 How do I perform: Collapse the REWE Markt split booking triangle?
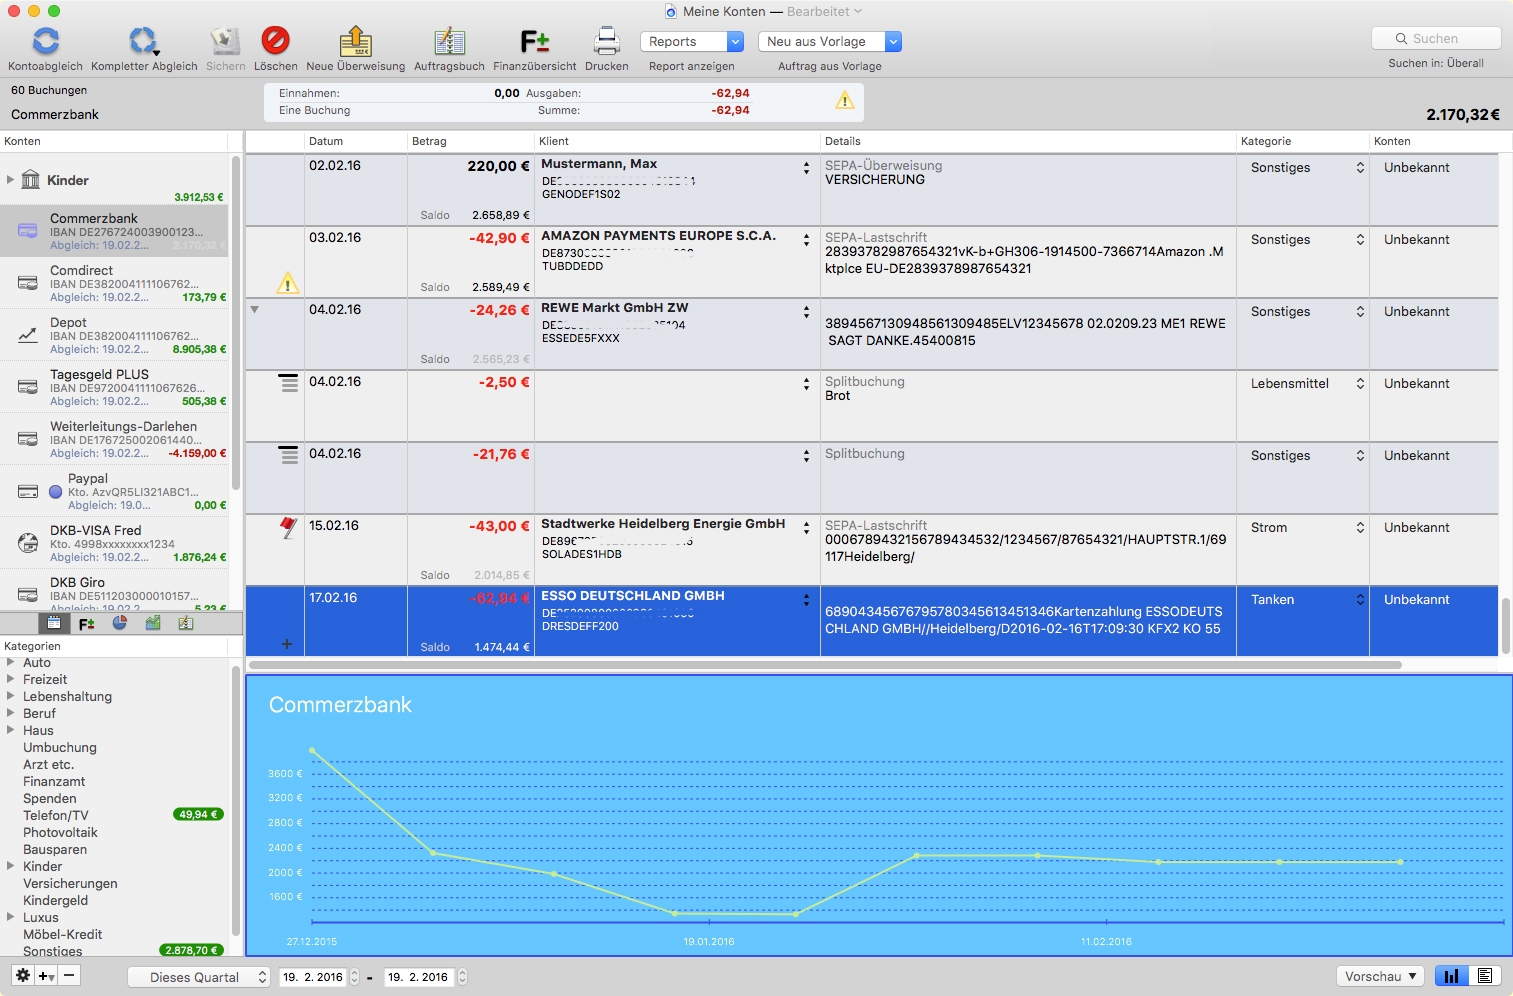[x=255, y=310]
